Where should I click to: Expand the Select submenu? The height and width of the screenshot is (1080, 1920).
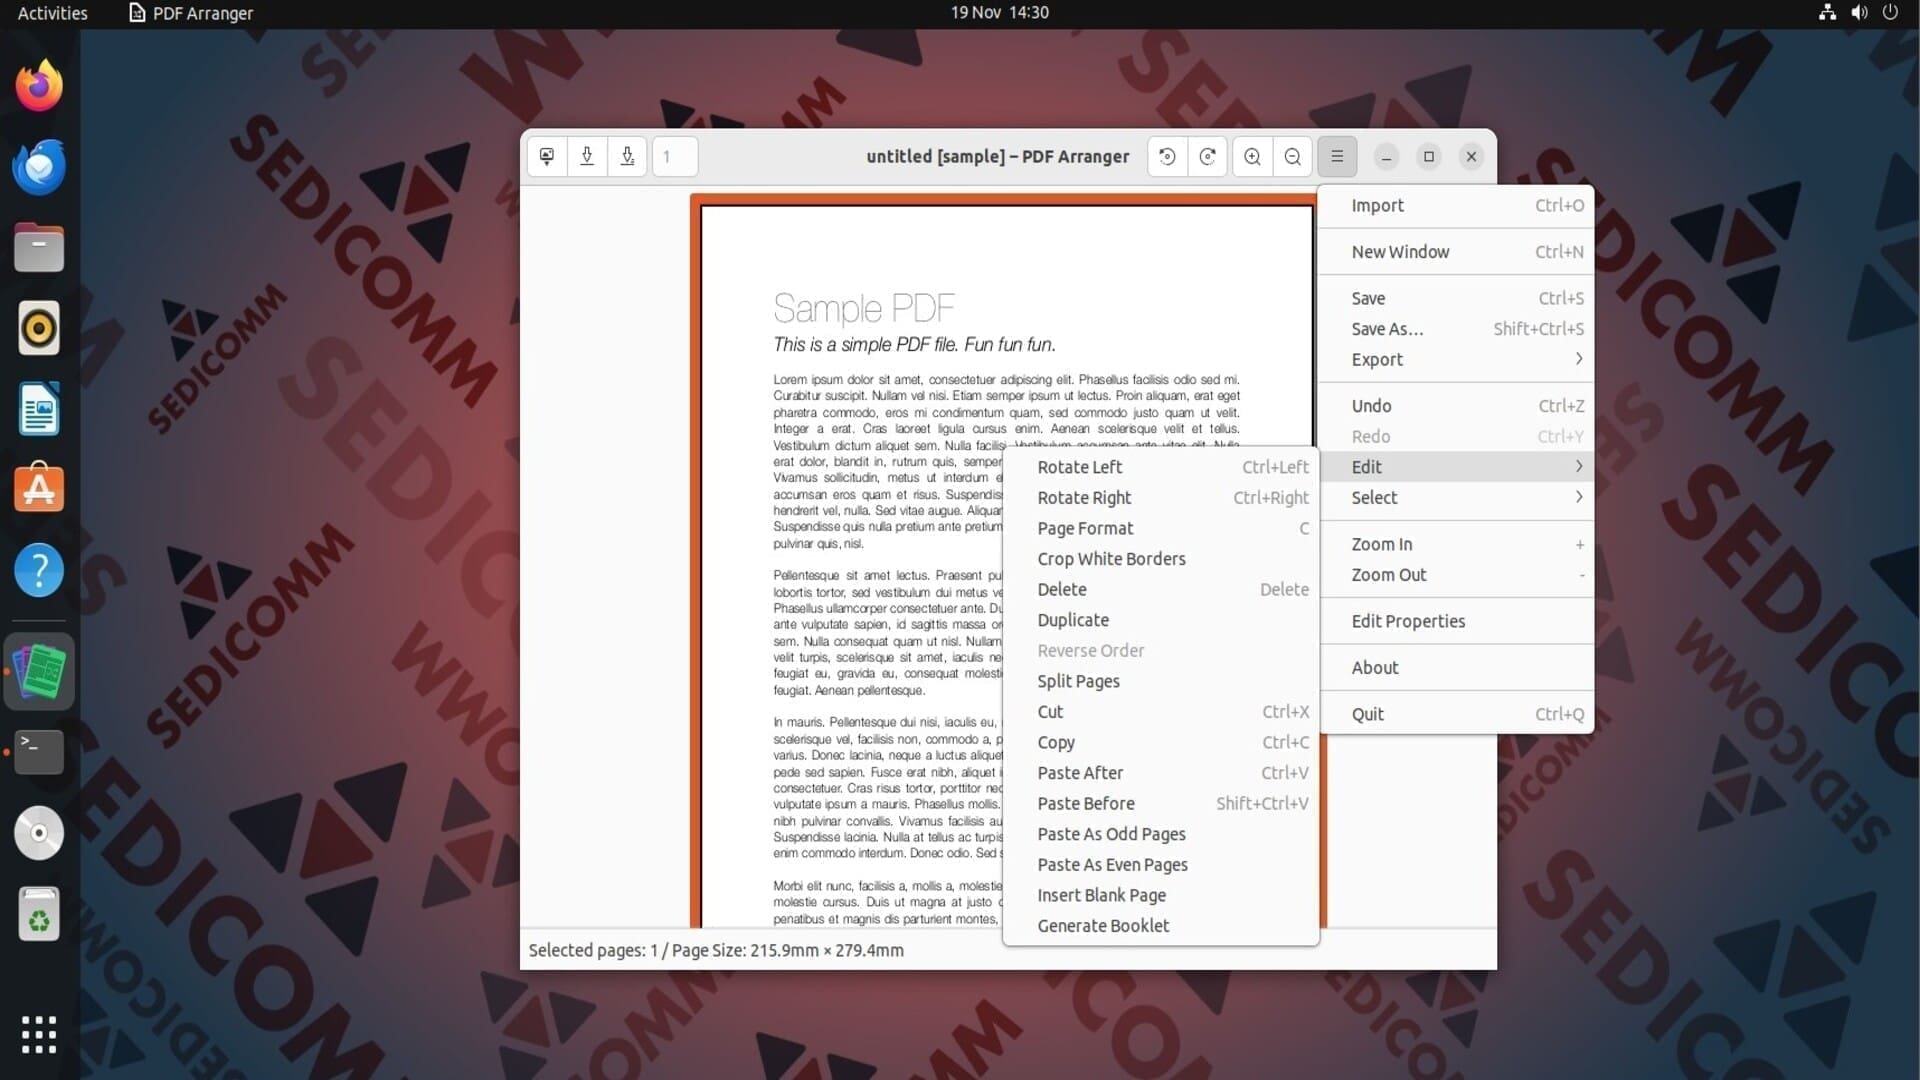(x=1456, y=497)
